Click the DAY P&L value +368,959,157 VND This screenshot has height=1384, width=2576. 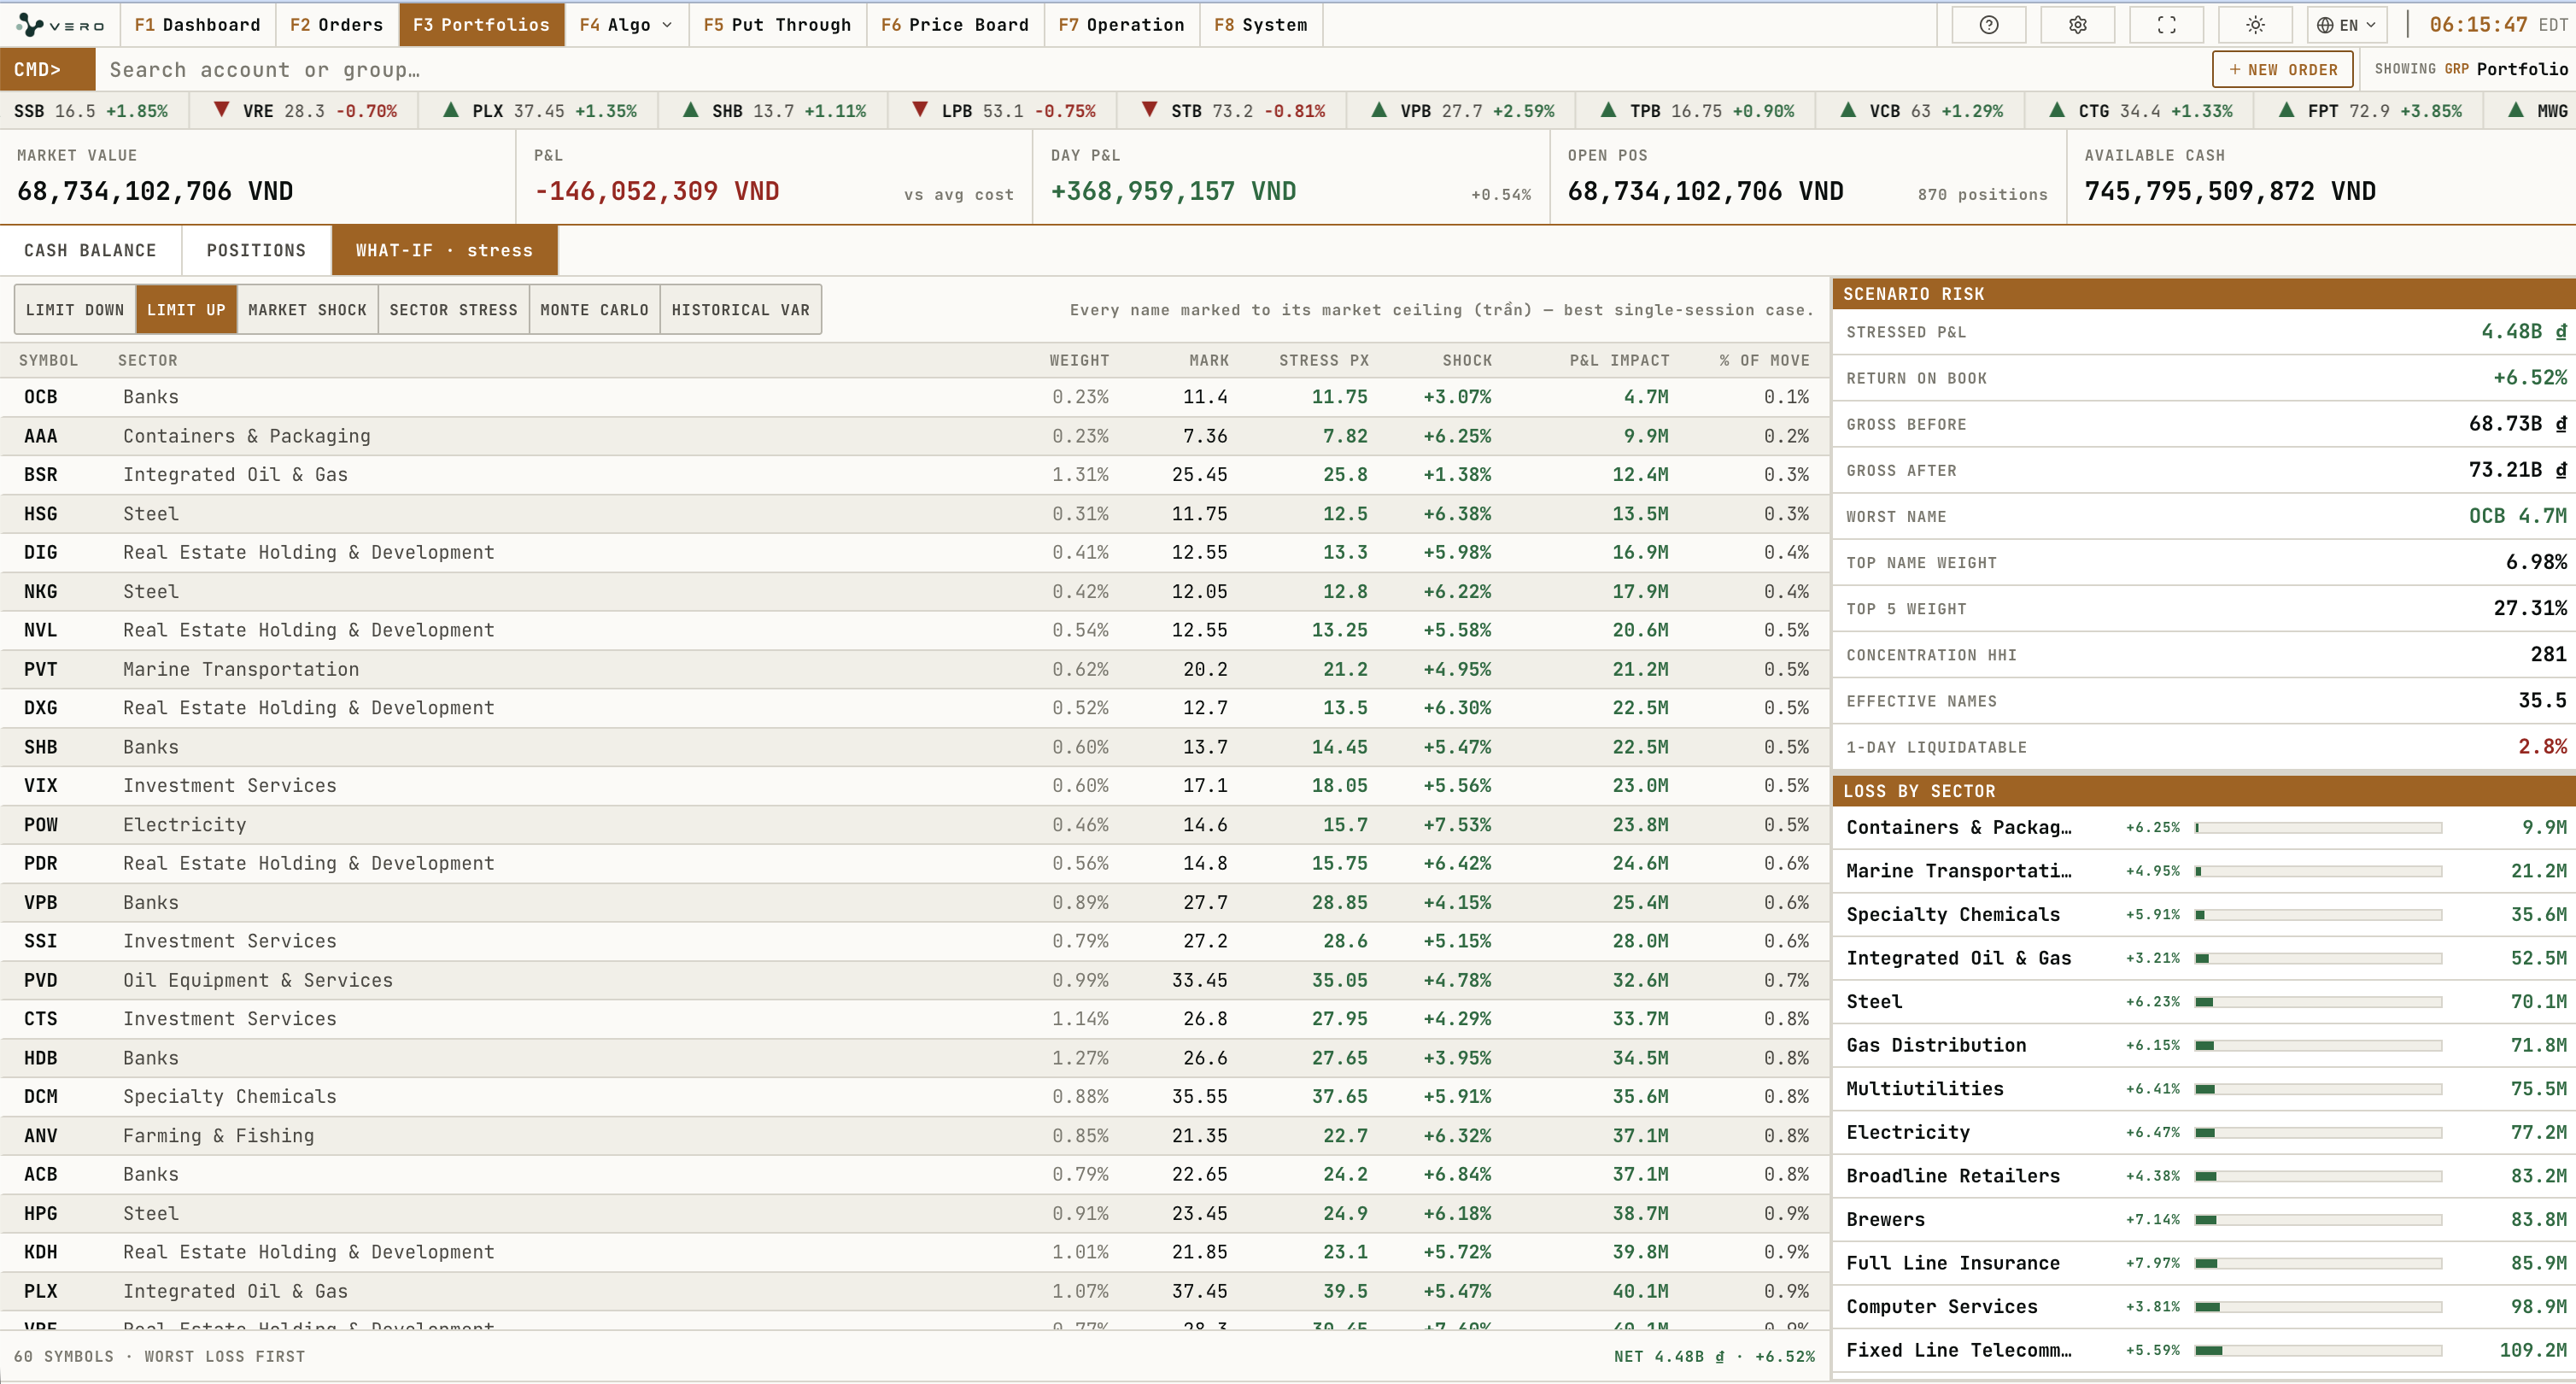[x=1173, y=191]
